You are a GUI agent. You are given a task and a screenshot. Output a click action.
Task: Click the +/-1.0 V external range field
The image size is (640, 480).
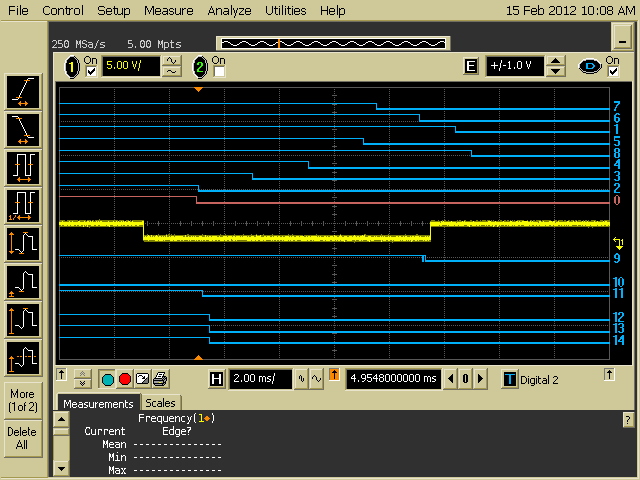tap(515, 66)
